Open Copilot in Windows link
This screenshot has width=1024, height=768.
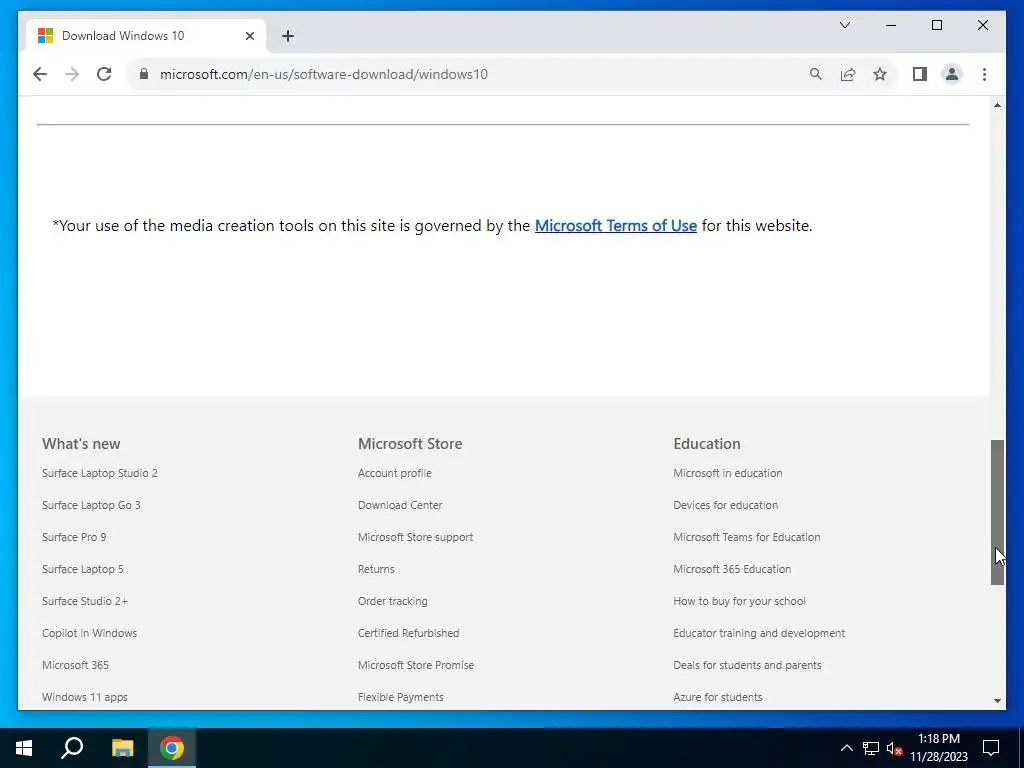click(x=89, y=633)
